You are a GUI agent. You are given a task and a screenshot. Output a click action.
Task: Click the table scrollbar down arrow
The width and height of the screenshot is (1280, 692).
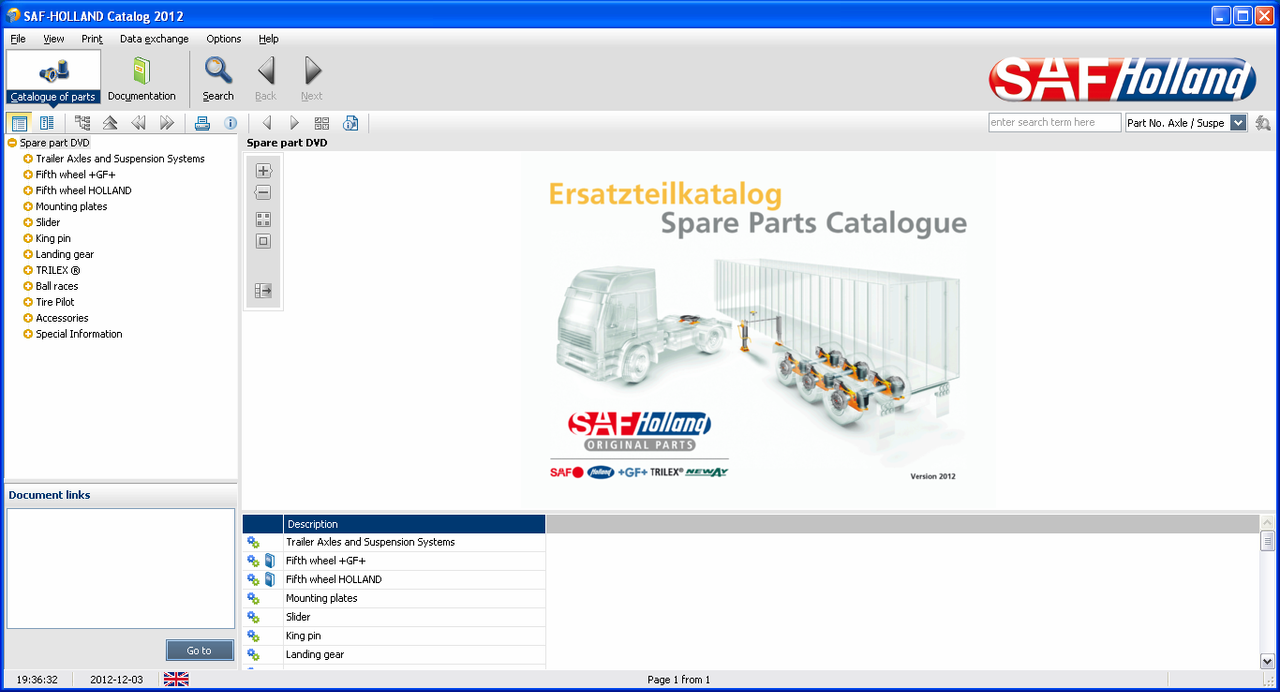(1267, 661)
